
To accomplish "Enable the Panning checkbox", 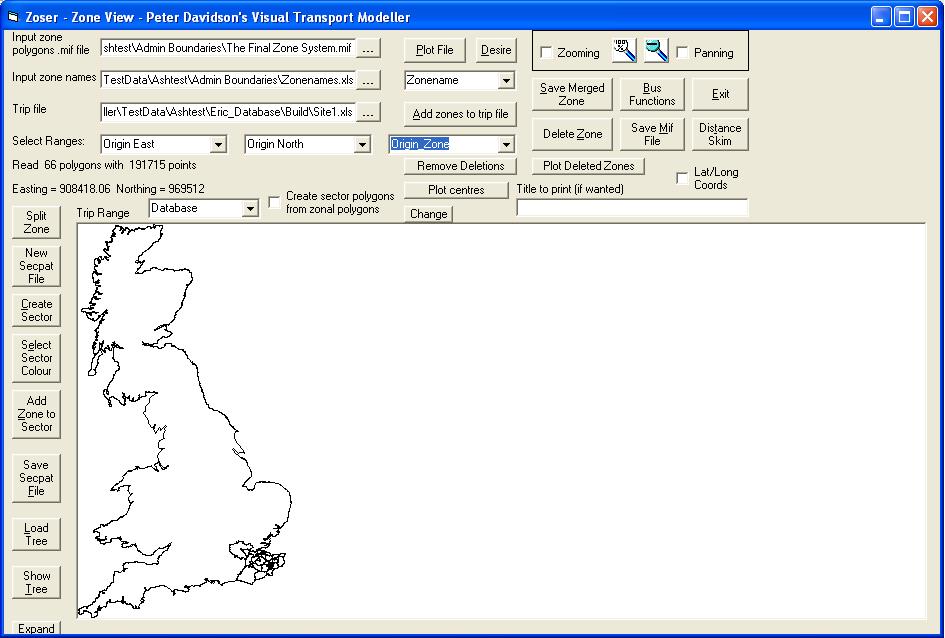I will pos(682,52).
